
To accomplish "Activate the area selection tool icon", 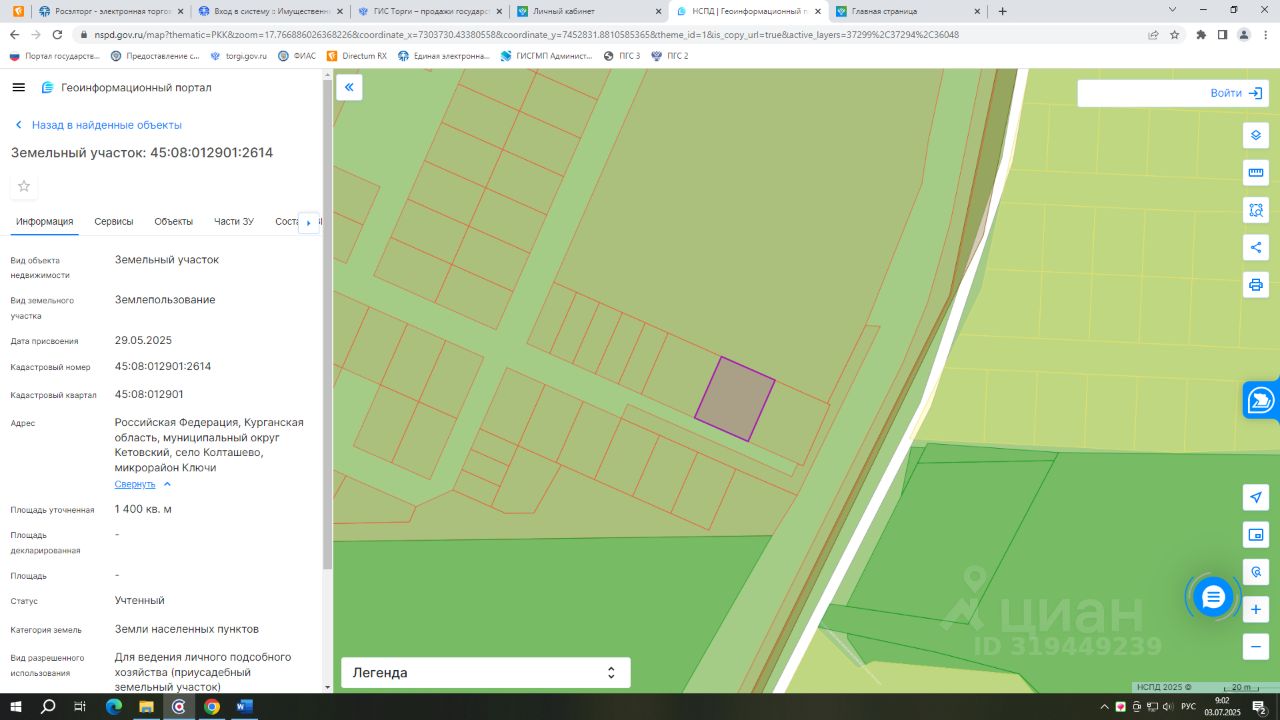I will pos(1256,210).
